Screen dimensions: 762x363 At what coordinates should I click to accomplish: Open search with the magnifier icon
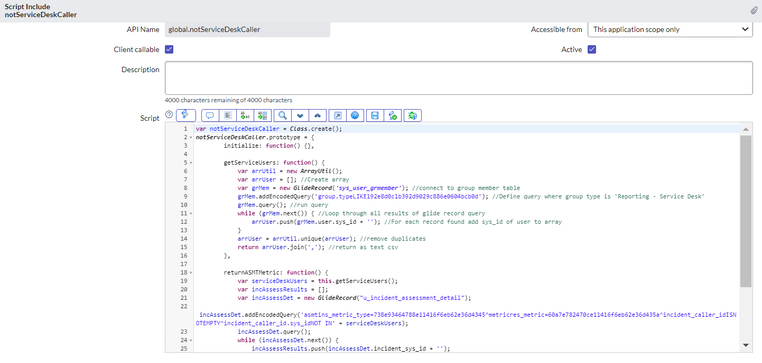pos(282,115)
